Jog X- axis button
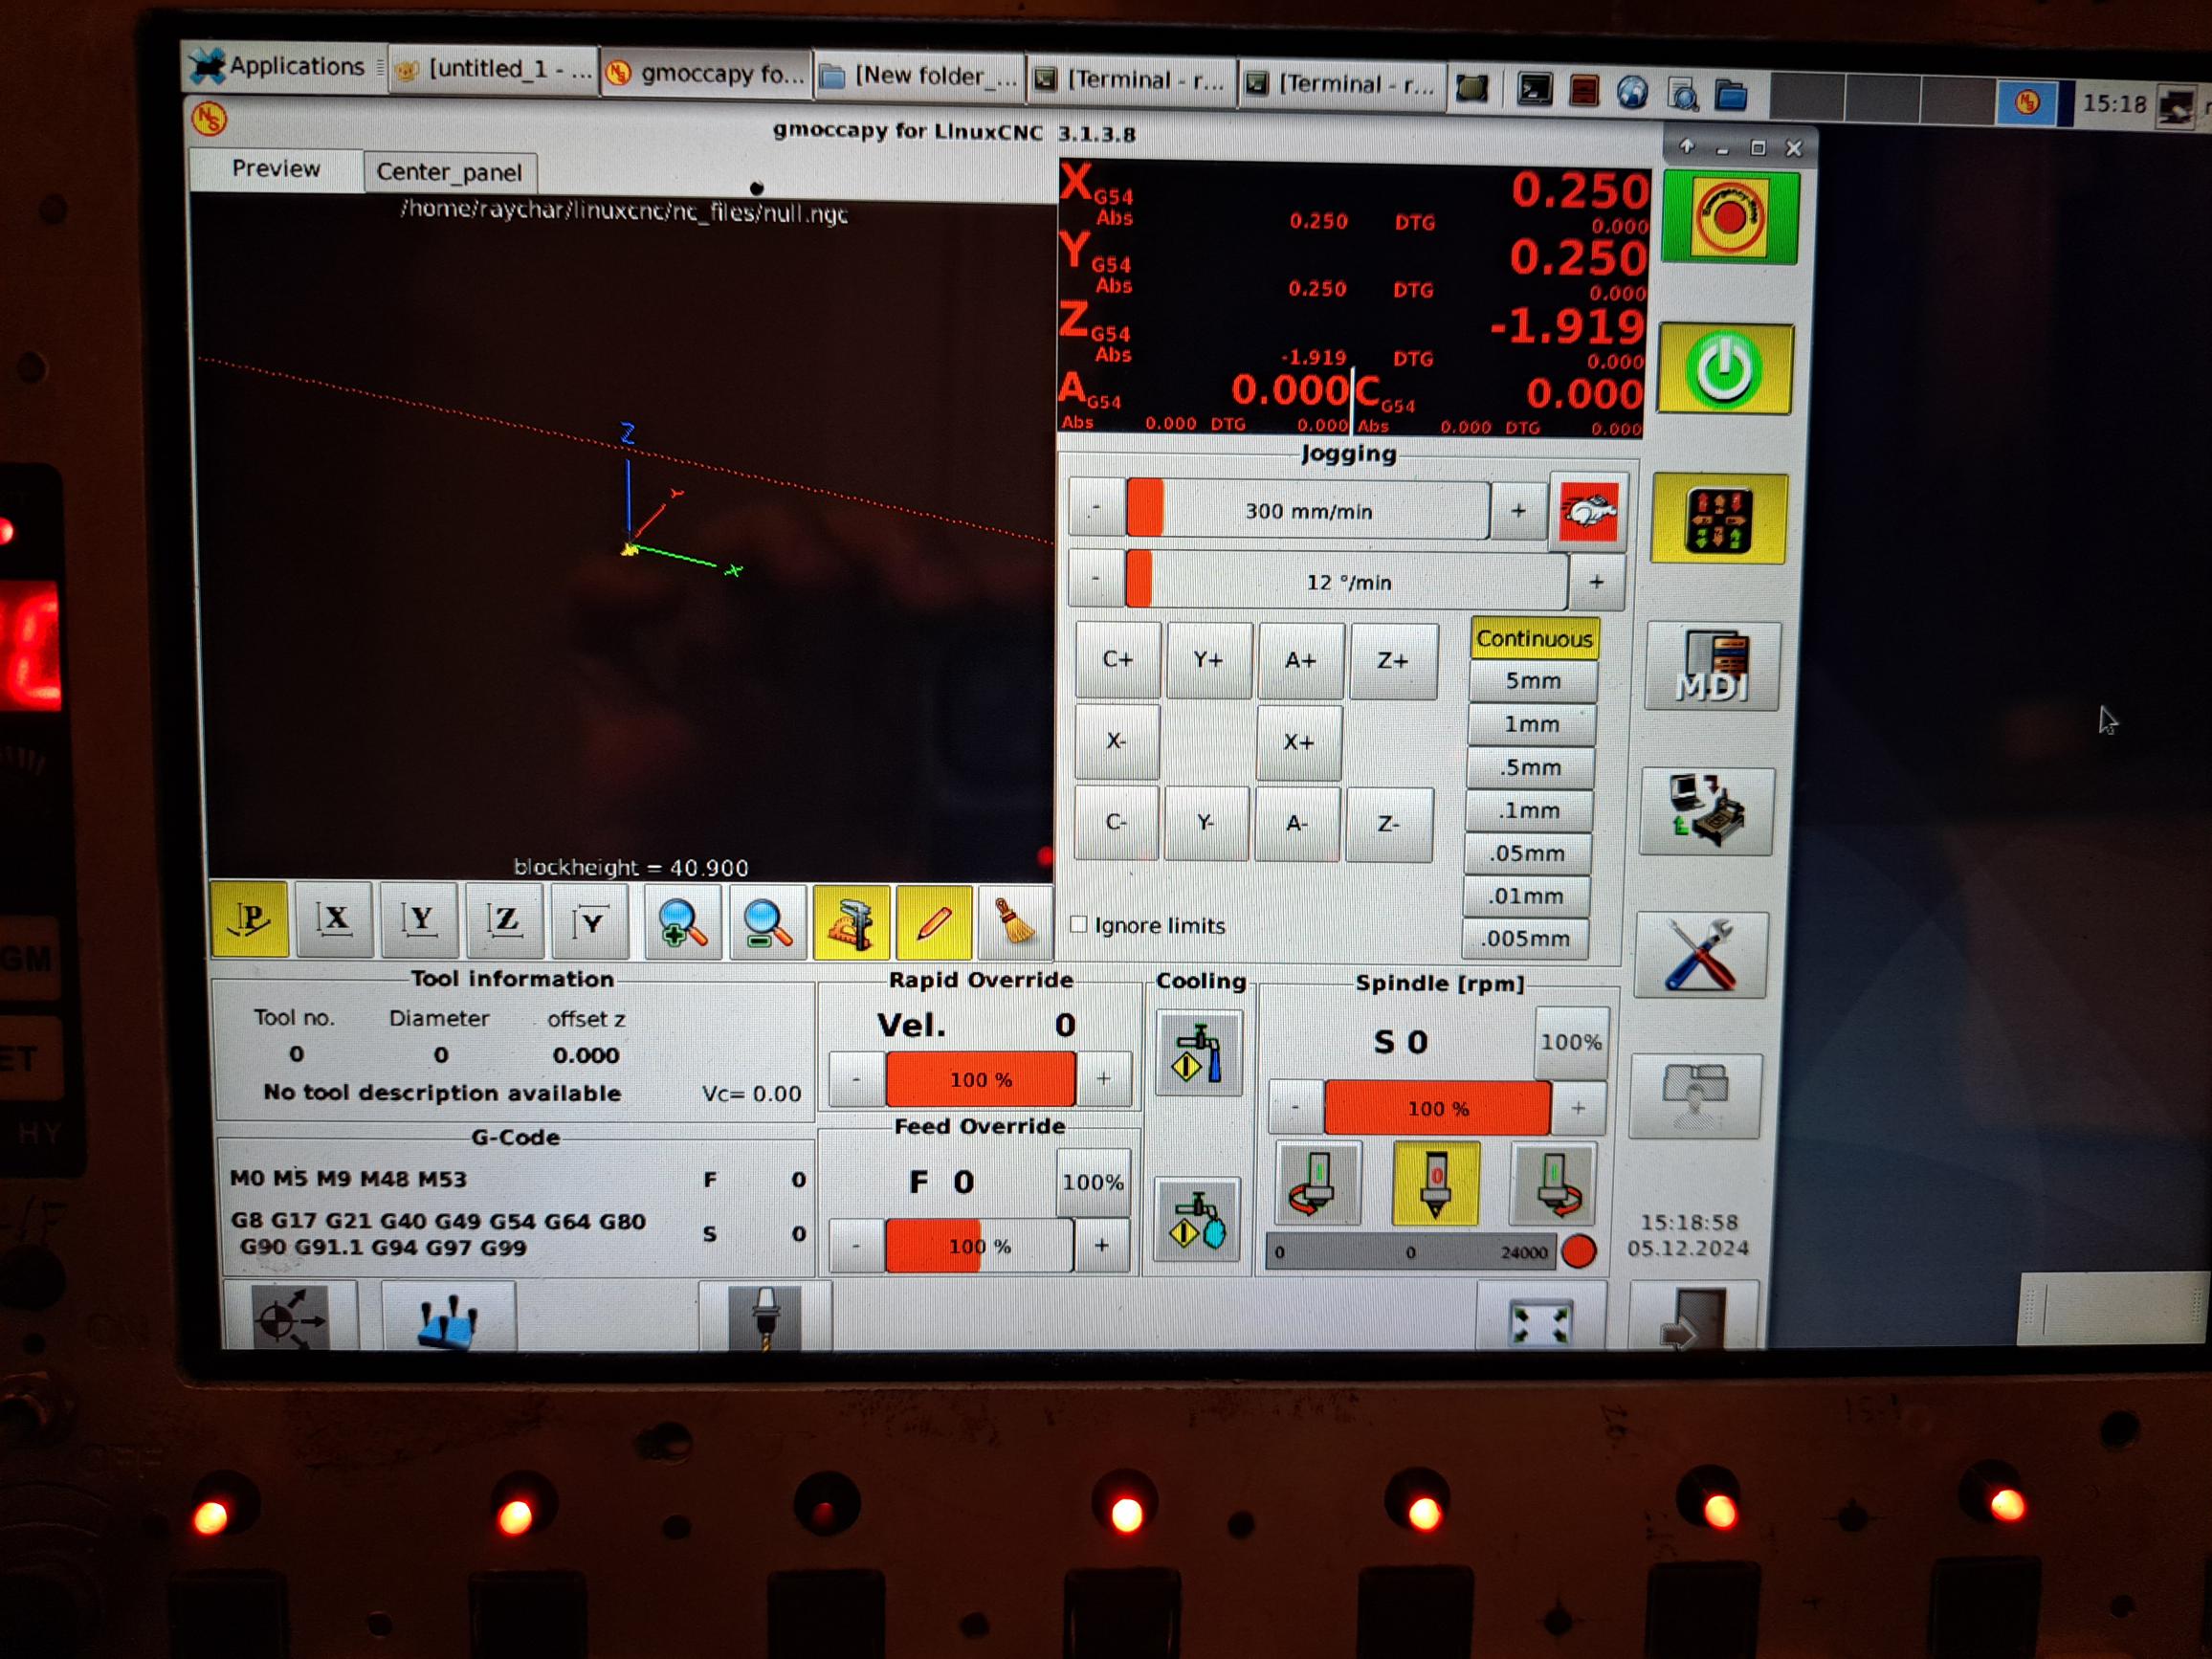Viewport: 2212px width, 1659px height. (x=1117, y=742)
